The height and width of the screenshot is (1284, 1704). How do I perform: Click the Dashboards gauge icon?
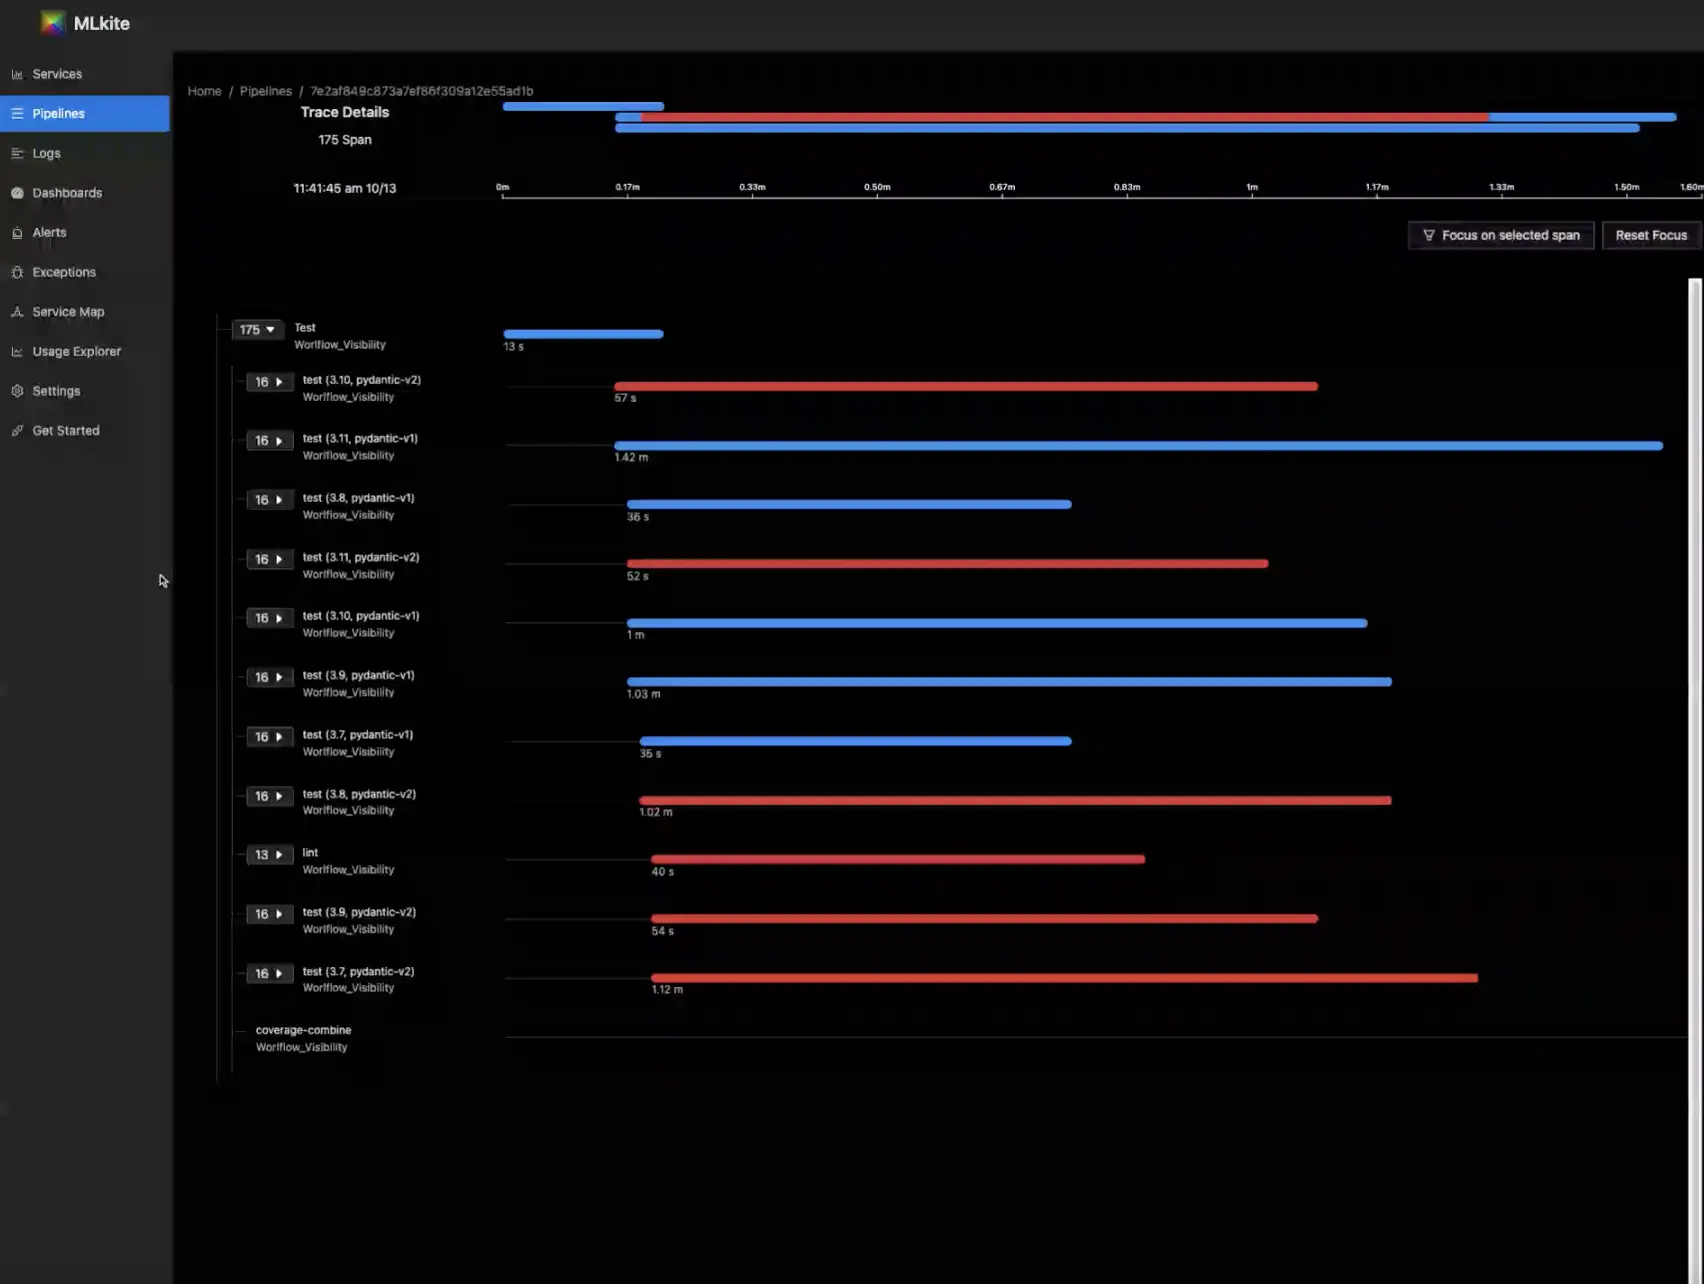click(17, 193)
